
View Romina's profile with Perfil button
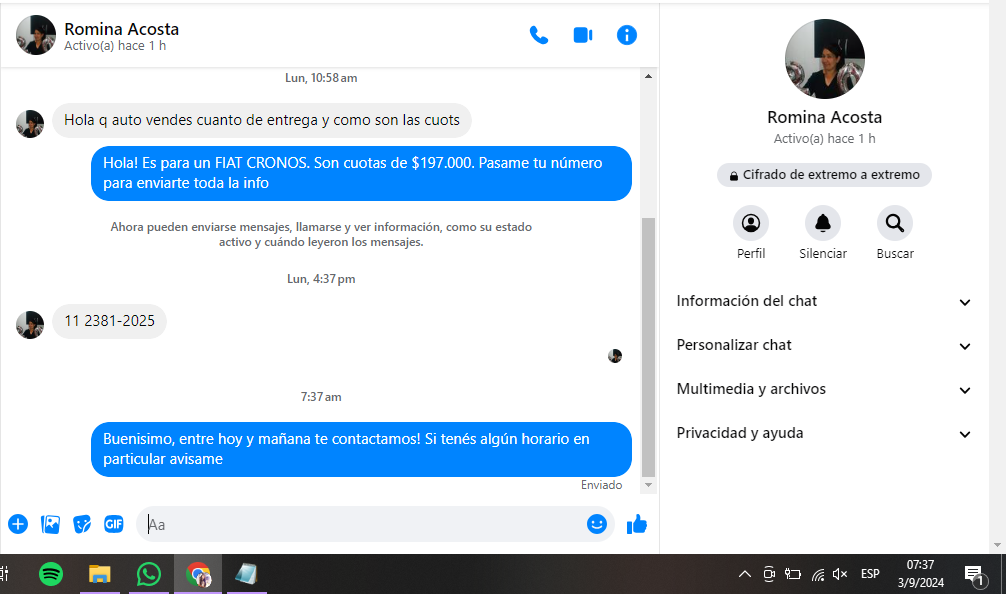(751, 223)
